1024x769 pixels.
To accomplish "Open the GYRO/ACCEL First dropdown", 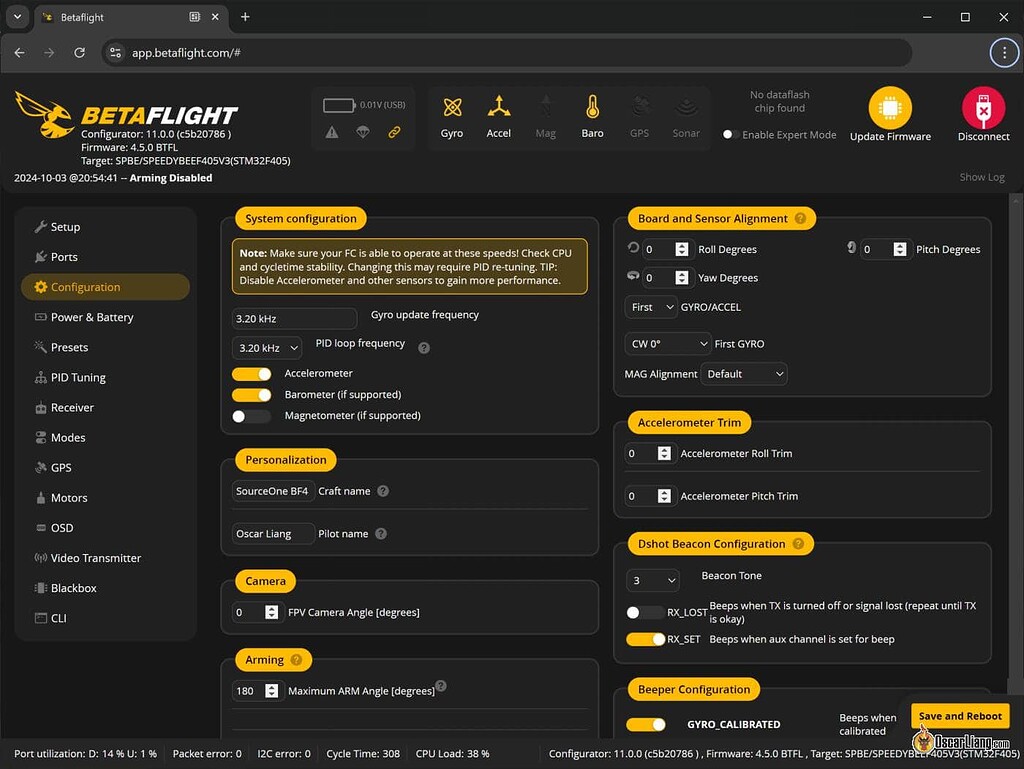I will point(650,307).
